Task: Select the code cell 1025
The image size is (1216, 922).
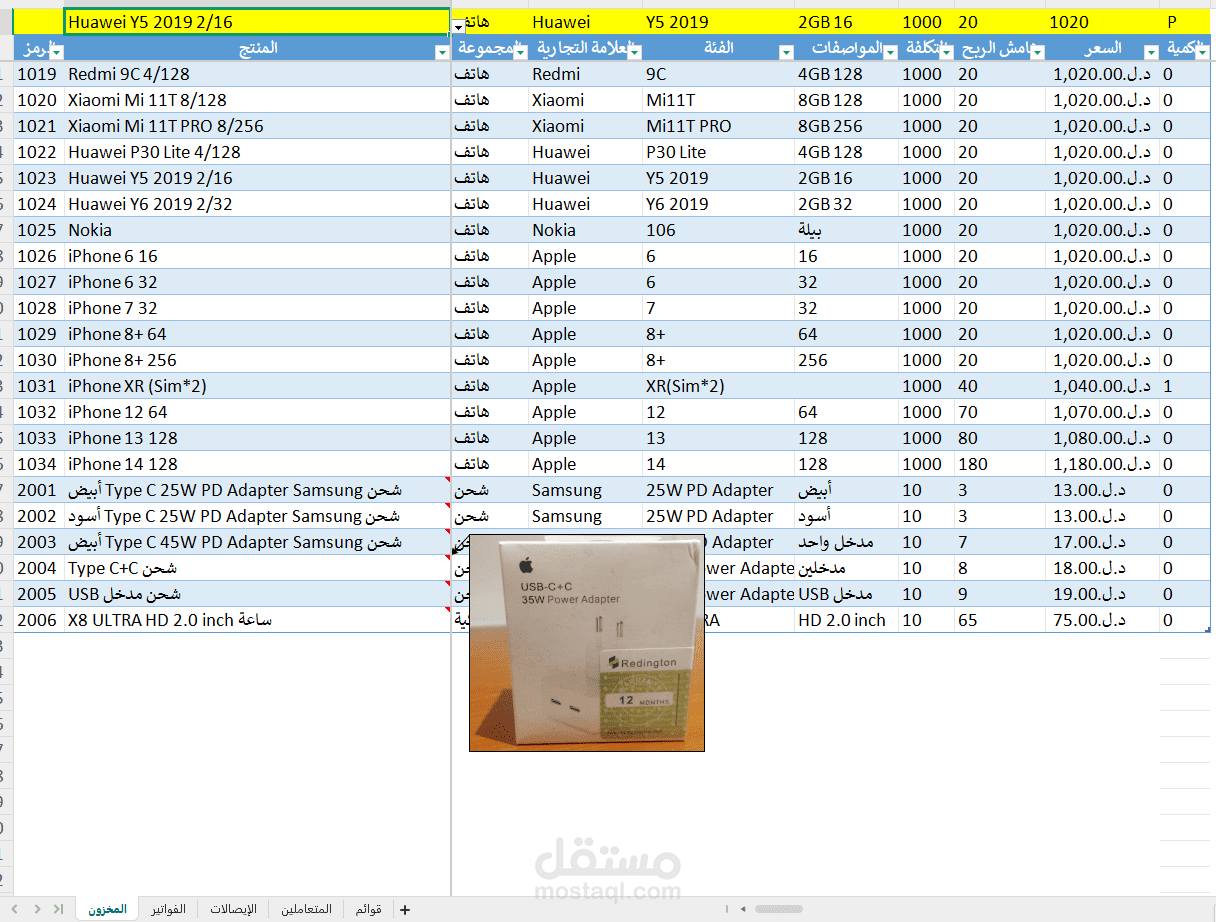Action: point(39,230)
